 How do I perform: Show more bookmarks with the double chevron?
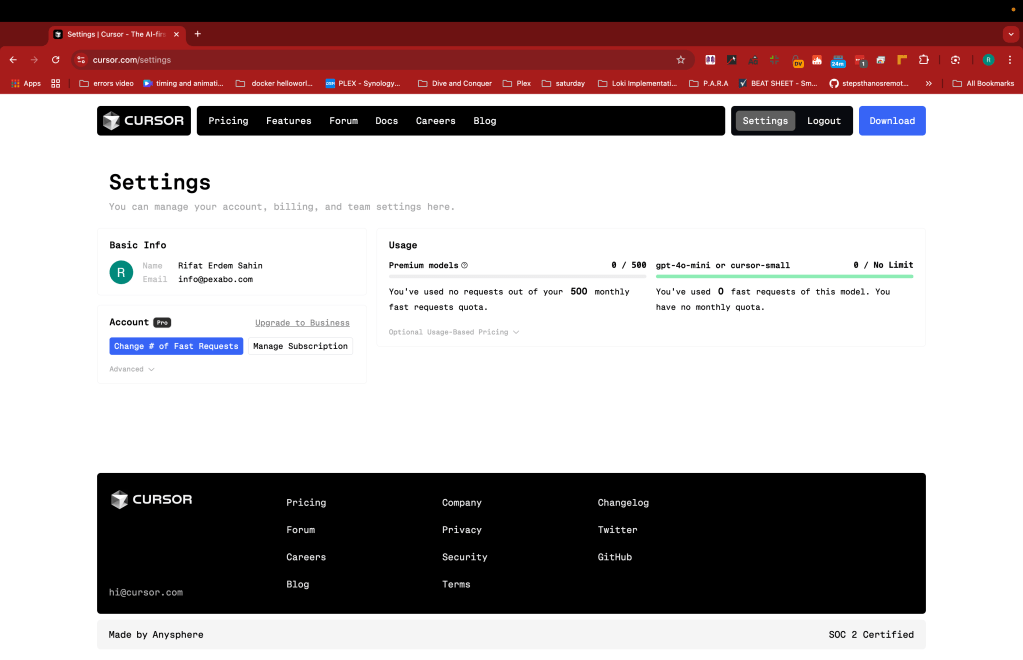(928, 83)
